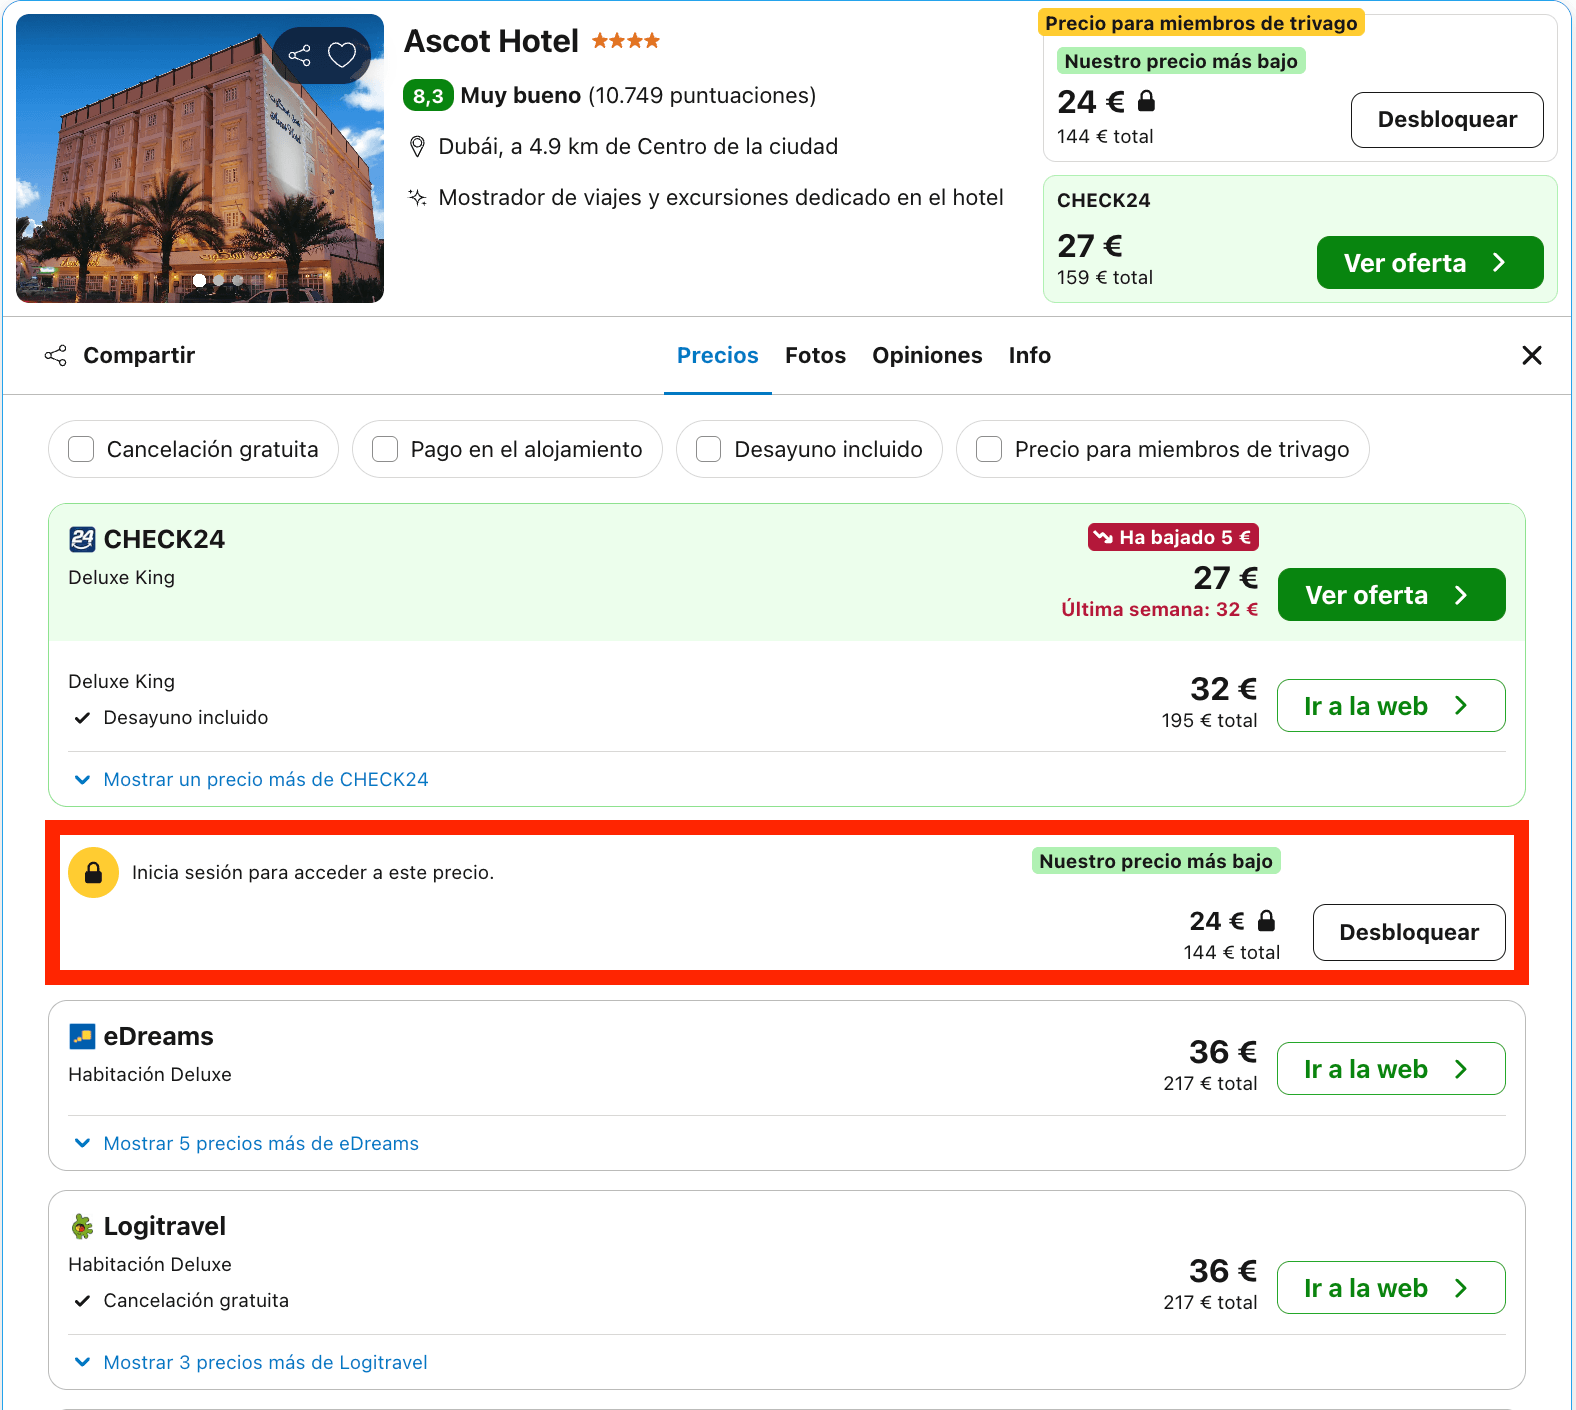
Task: Click the location pin icon near Dubái
Action: tap(418, 147)
